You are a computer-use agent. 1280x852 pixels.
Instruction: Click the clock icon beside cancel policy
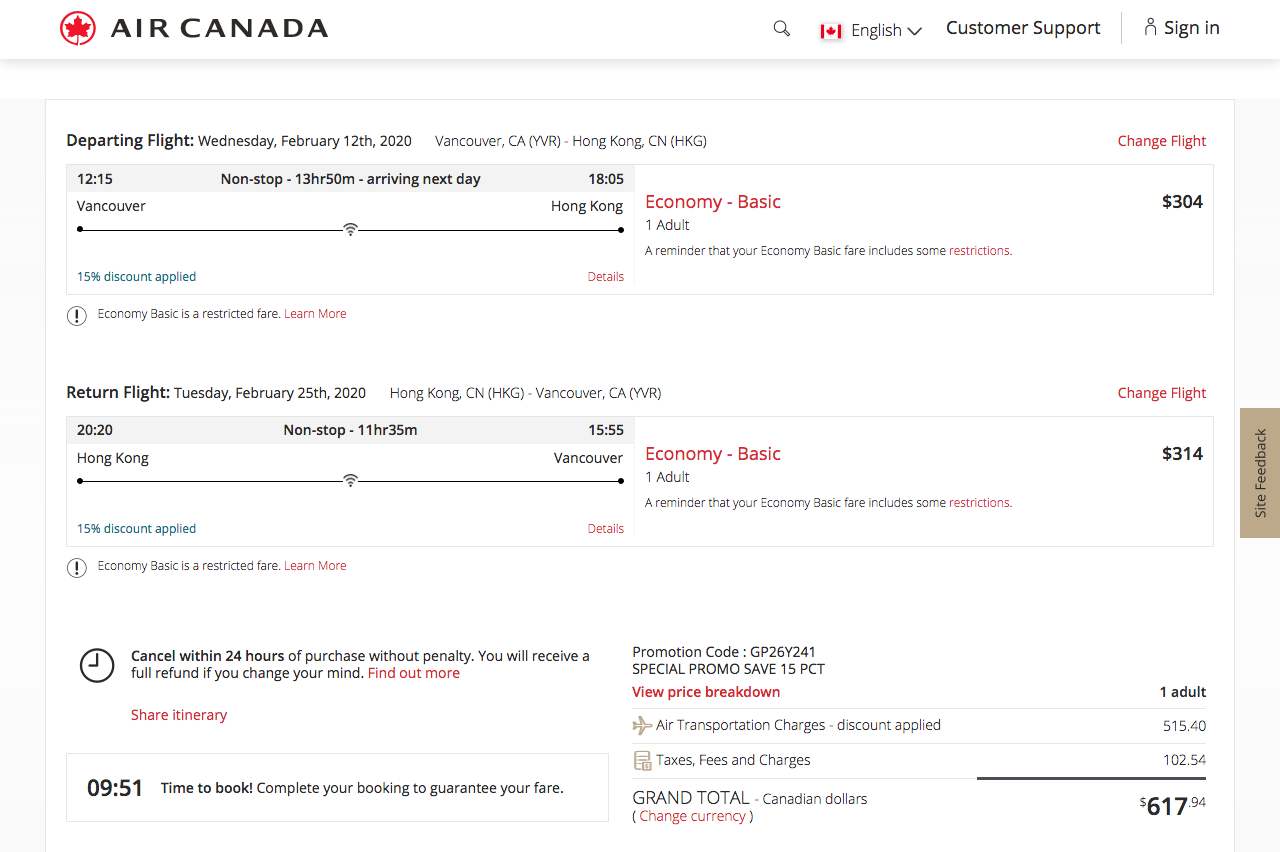click(x=97, y=665)
